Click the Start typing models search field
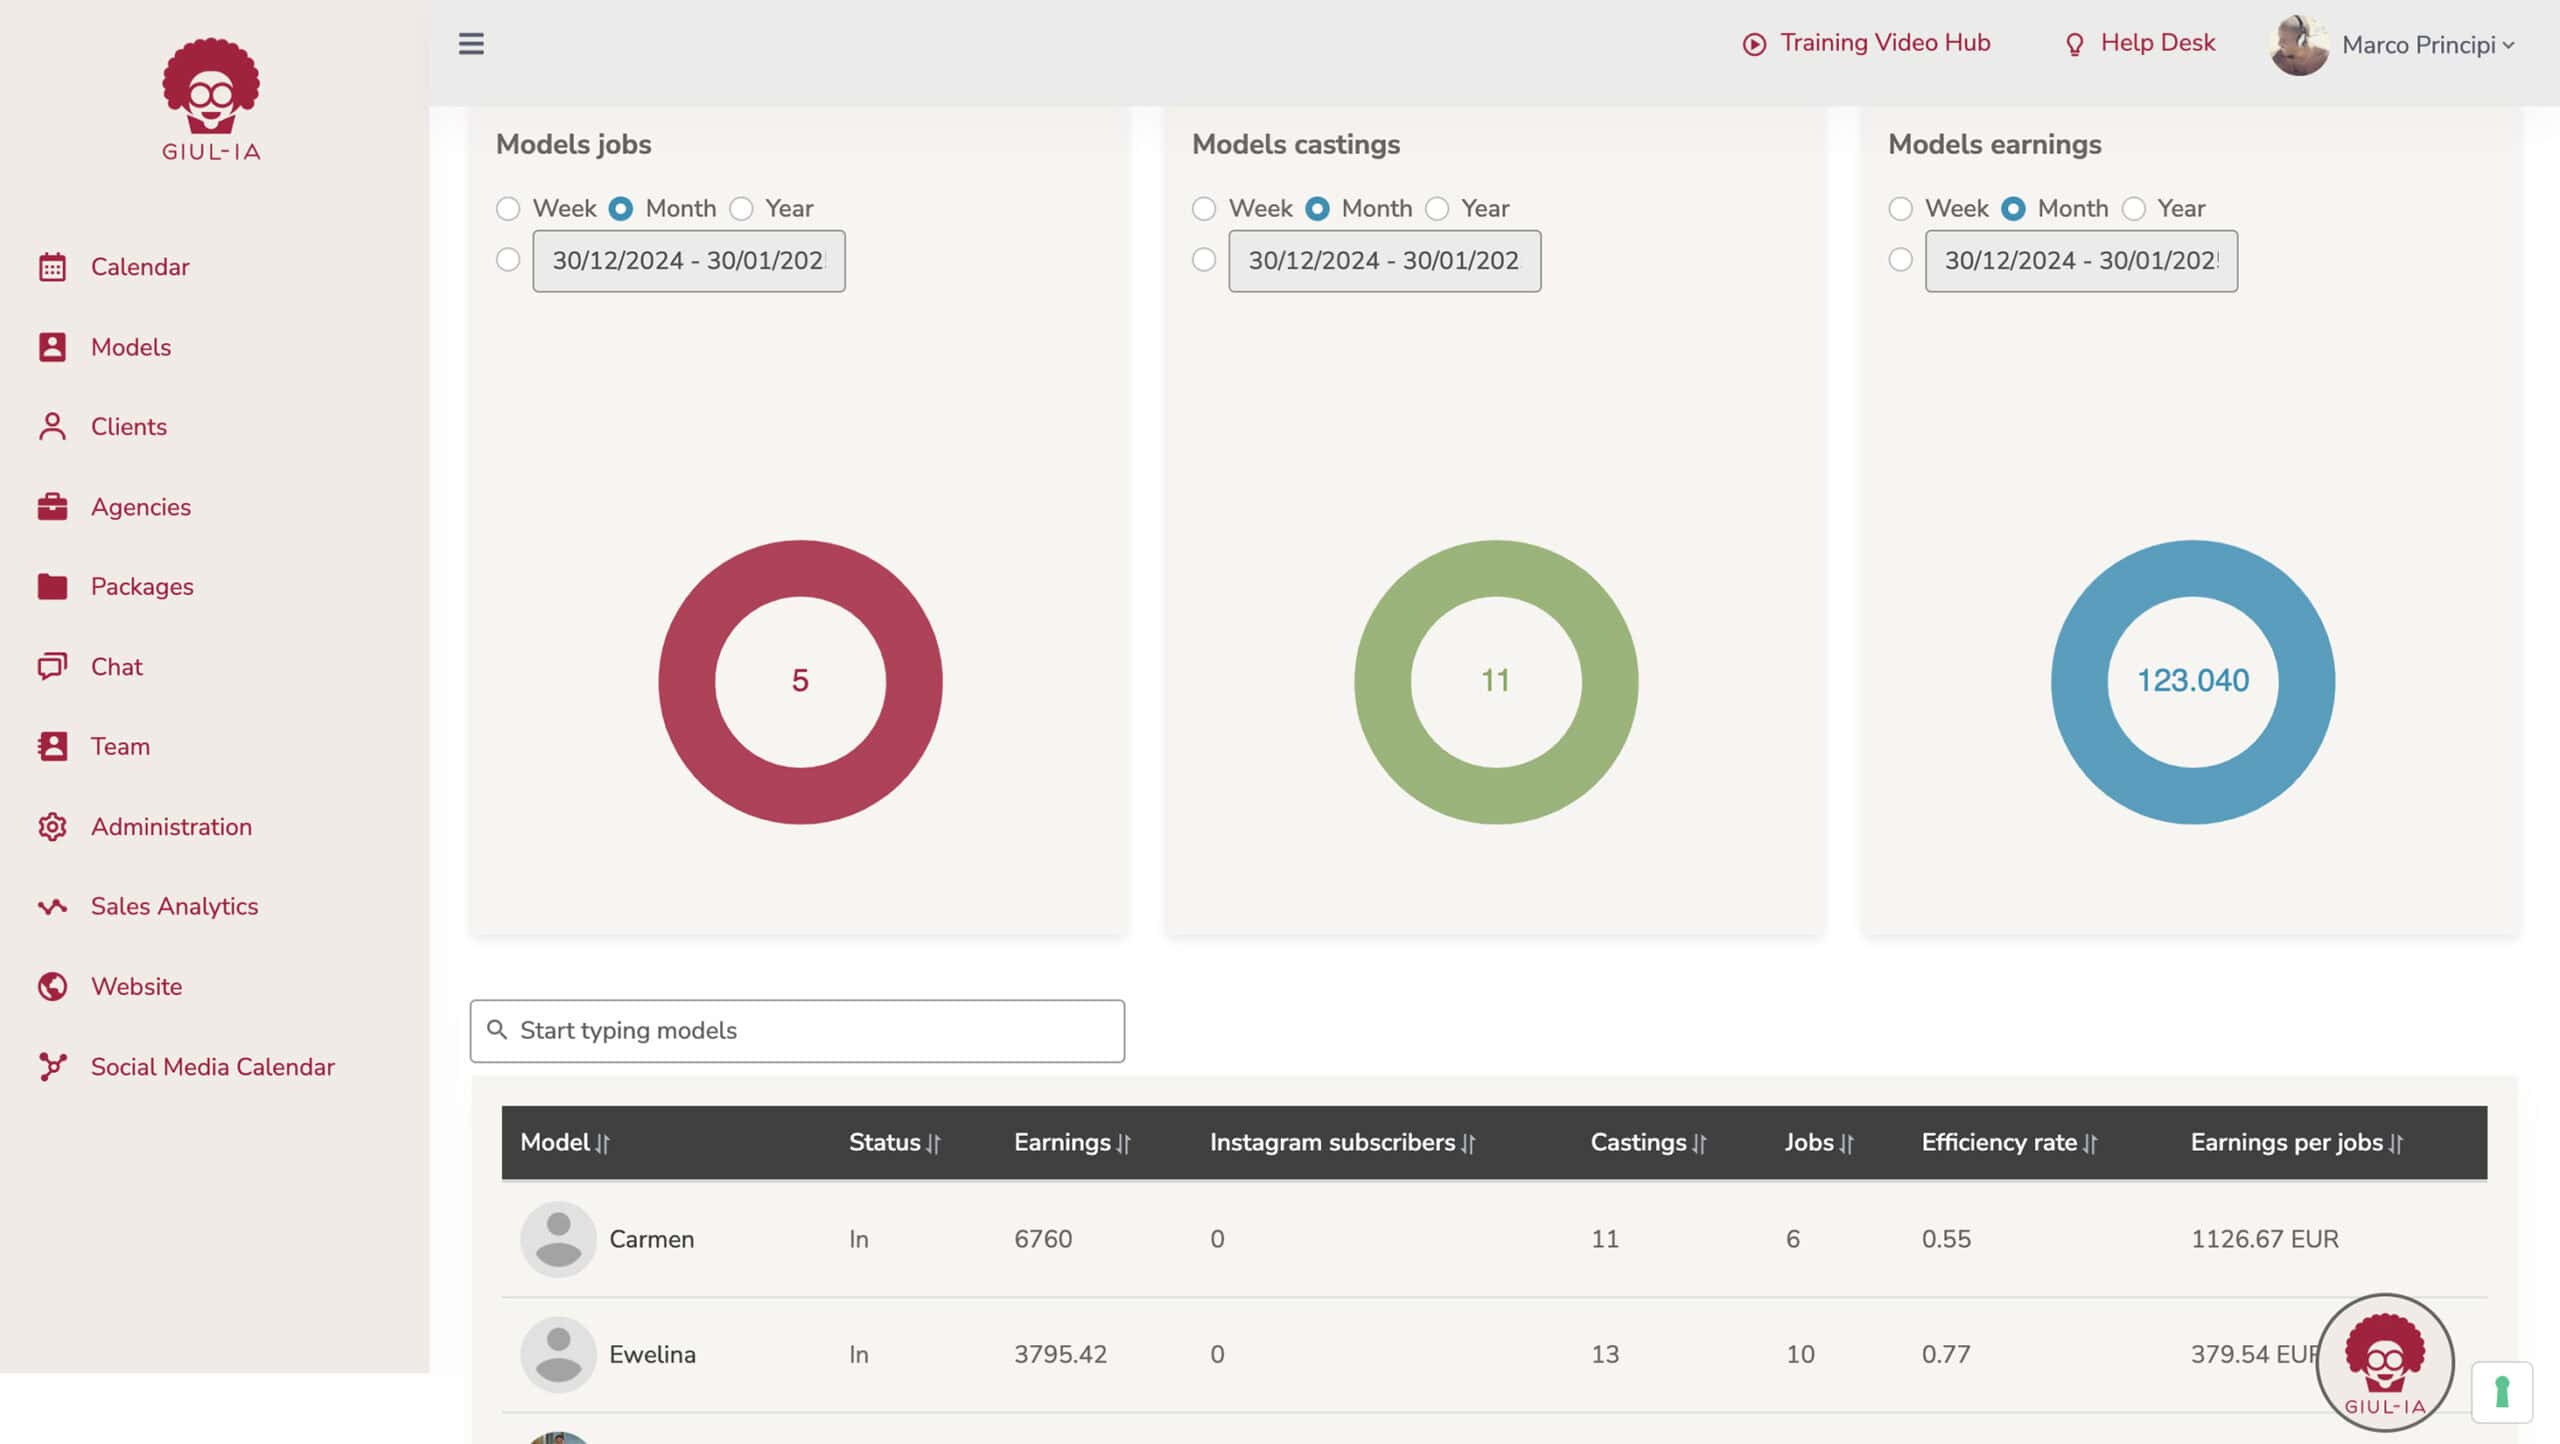 point(797,1031)
